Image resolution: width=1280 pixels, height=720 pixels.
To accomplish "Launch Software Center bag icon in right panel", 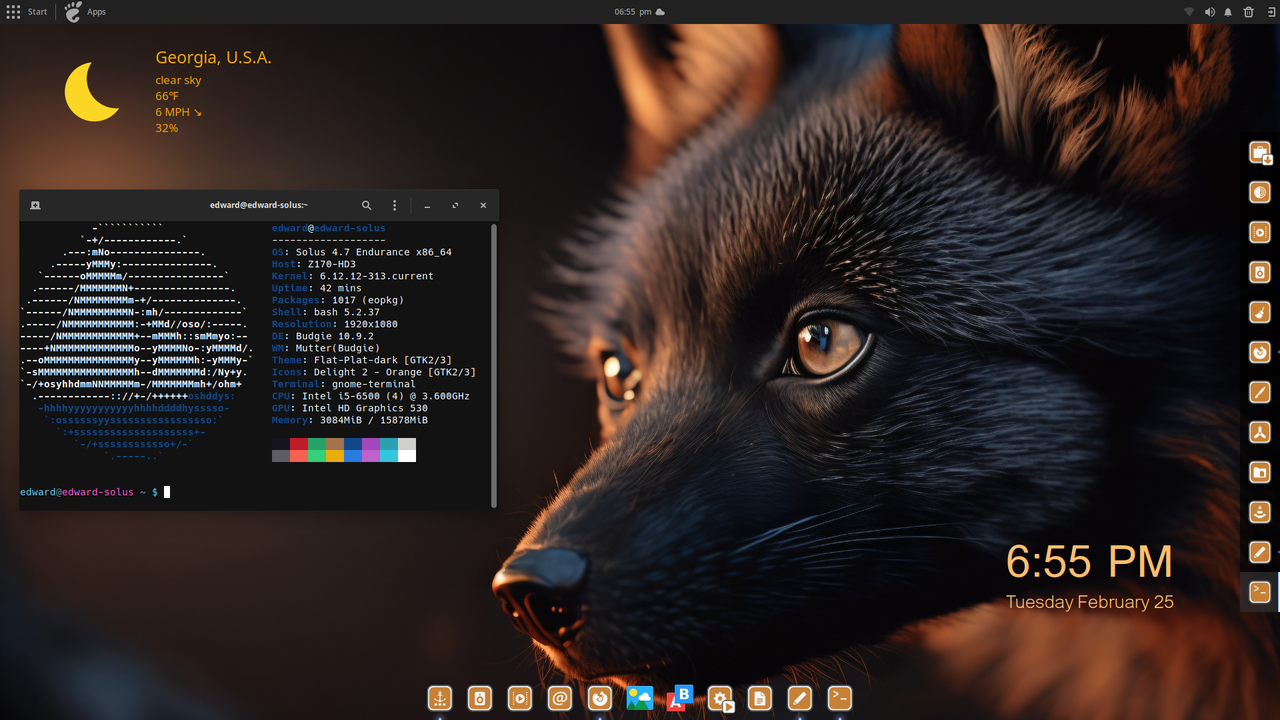I will point(1260,153).
